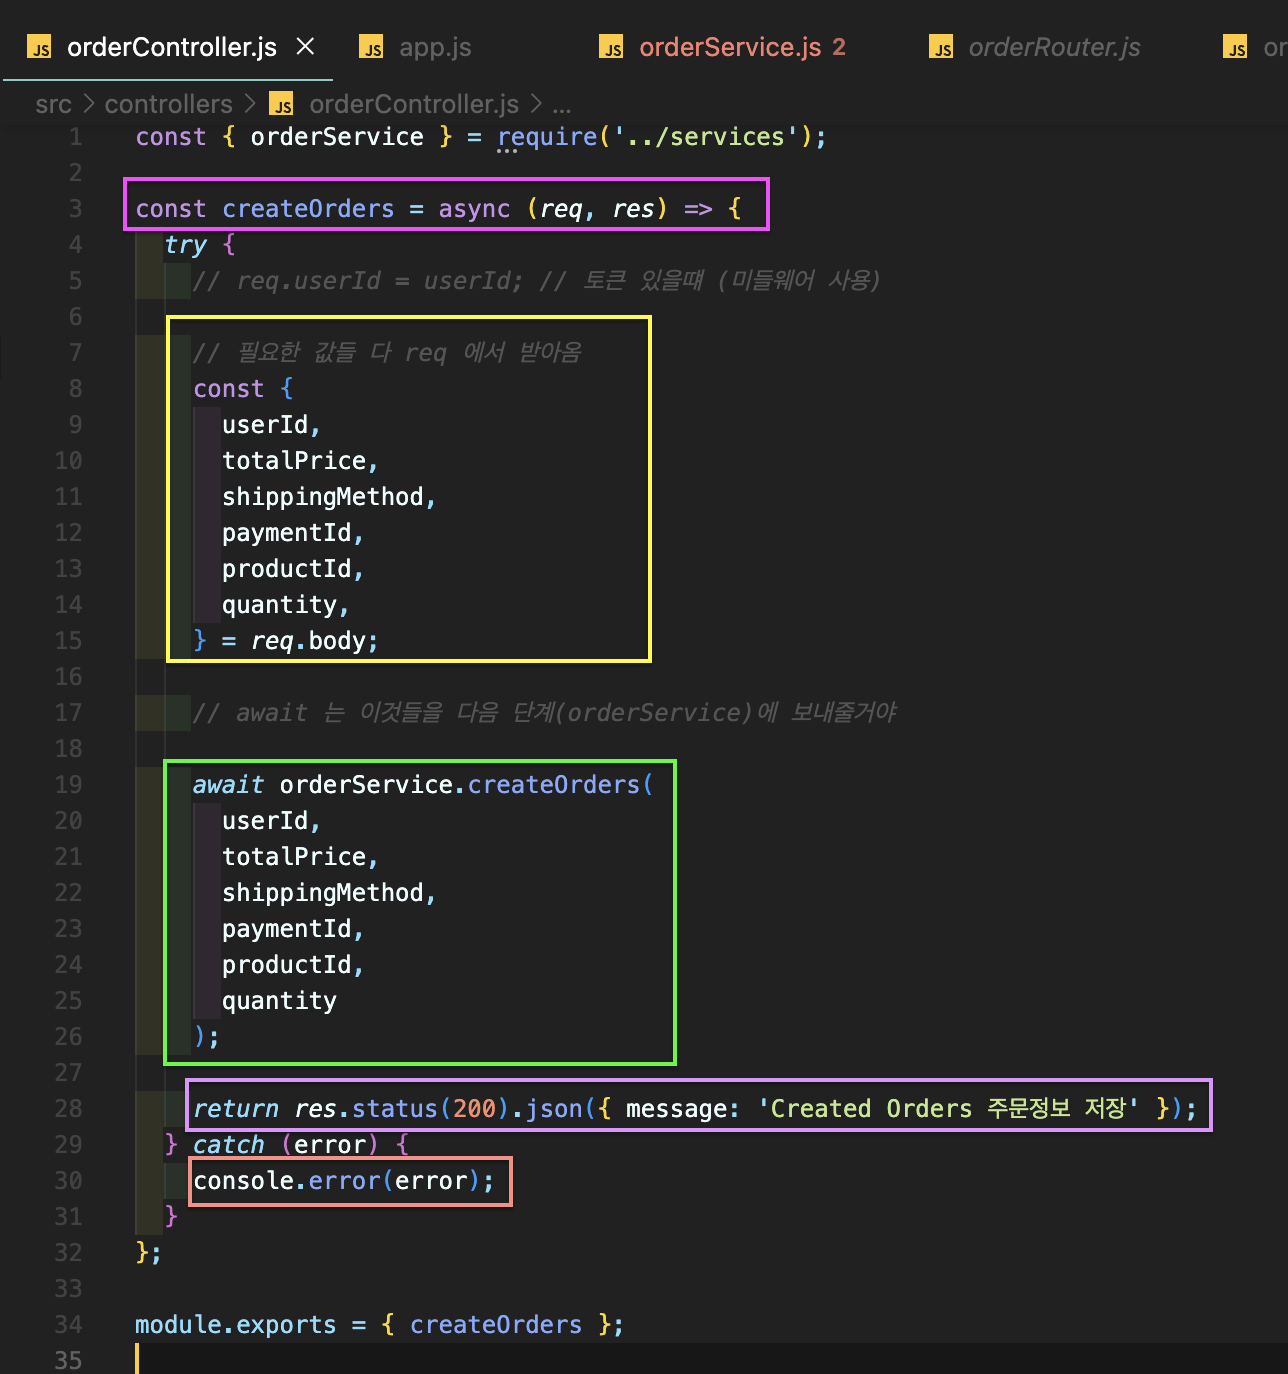
Task: Click the commented req.userId line 5
Action: click(536, 281)
